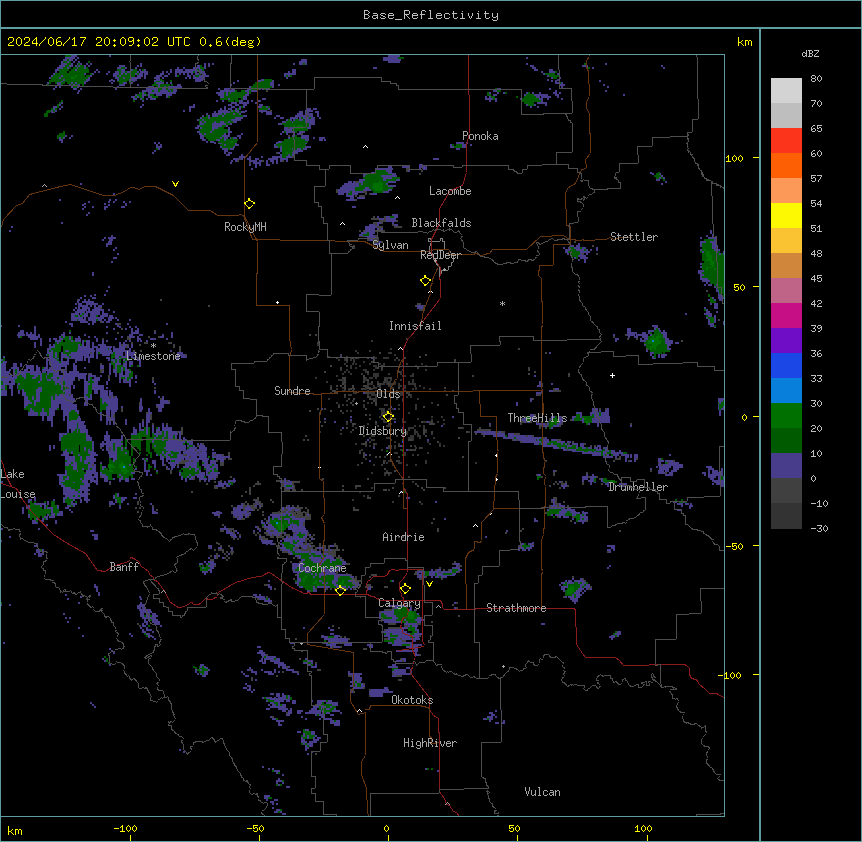Click the yellow 54 dBZ legend swatch
Image resolution: width=862 pixels, height=842 pixels.
786,215
